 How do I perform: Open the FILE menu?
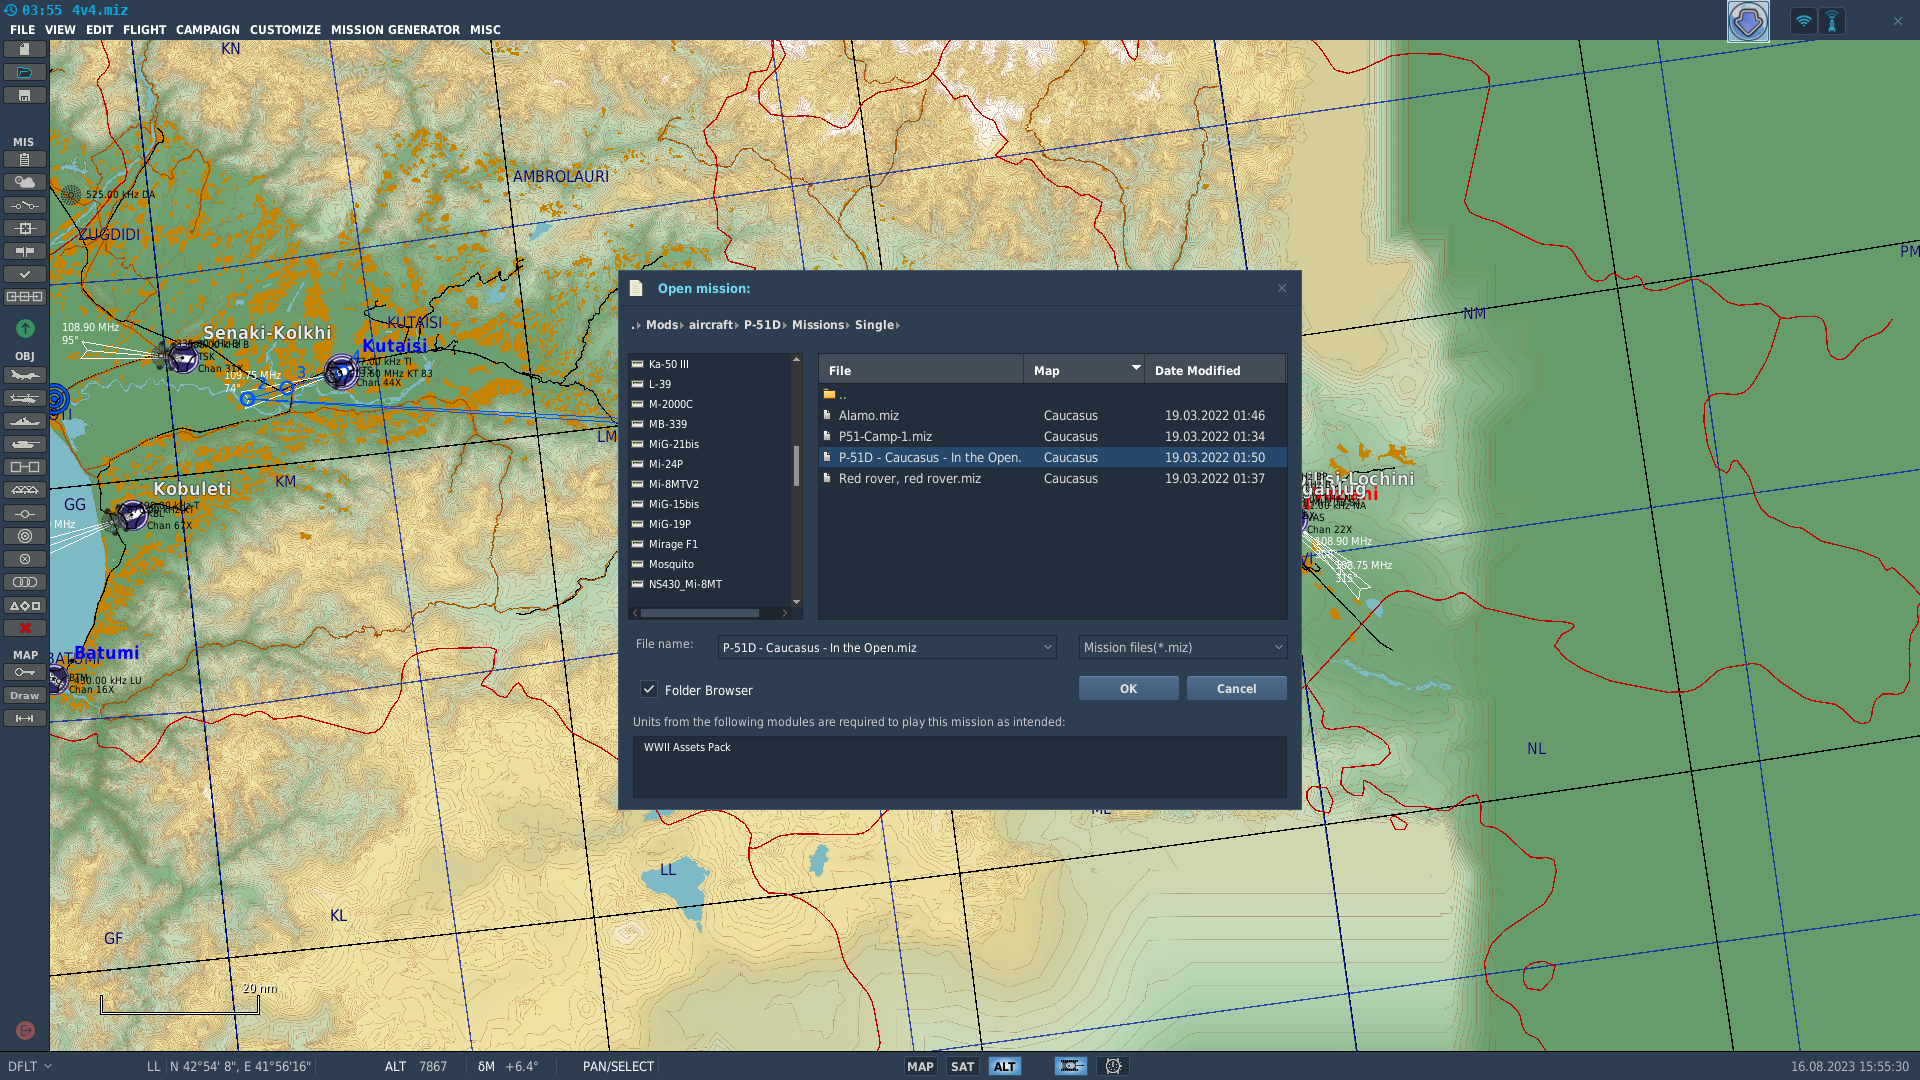22,30
